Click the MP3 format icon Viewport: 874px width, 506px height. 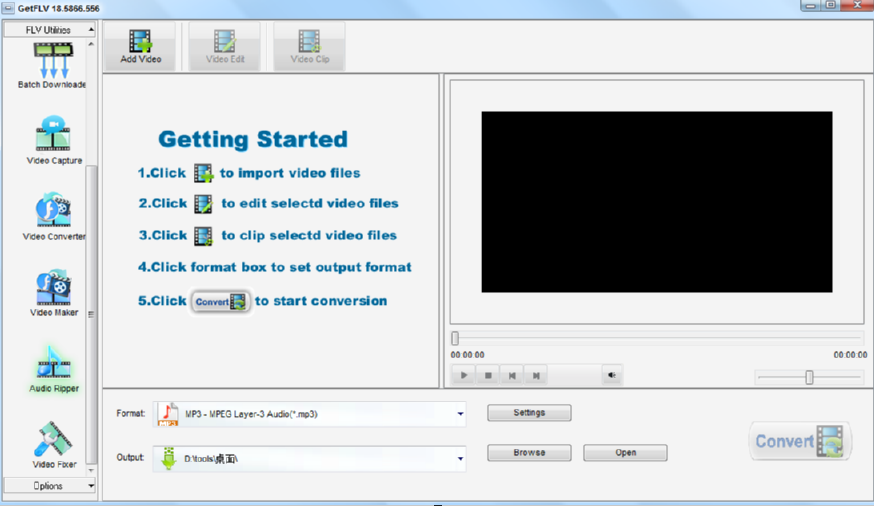click(168, 414)
